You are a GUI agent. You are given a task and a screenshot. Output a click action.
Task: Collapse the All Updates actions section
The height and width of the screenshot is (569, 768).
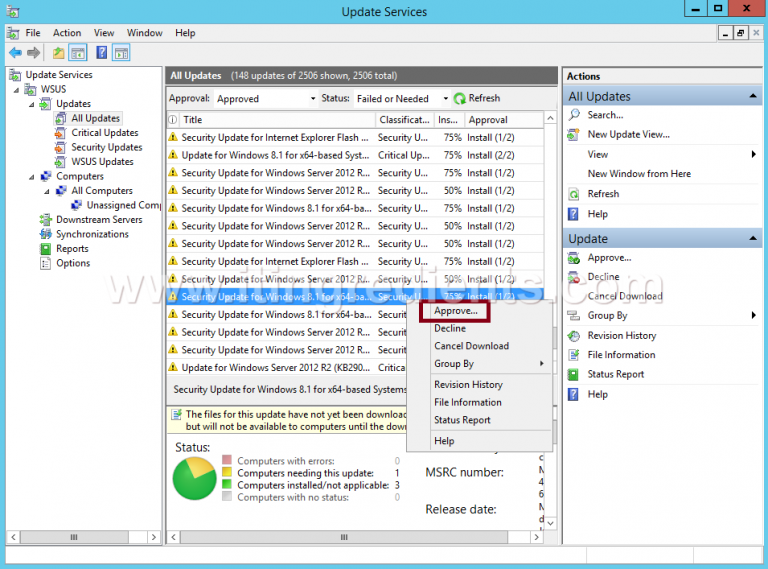pos(752,96)
